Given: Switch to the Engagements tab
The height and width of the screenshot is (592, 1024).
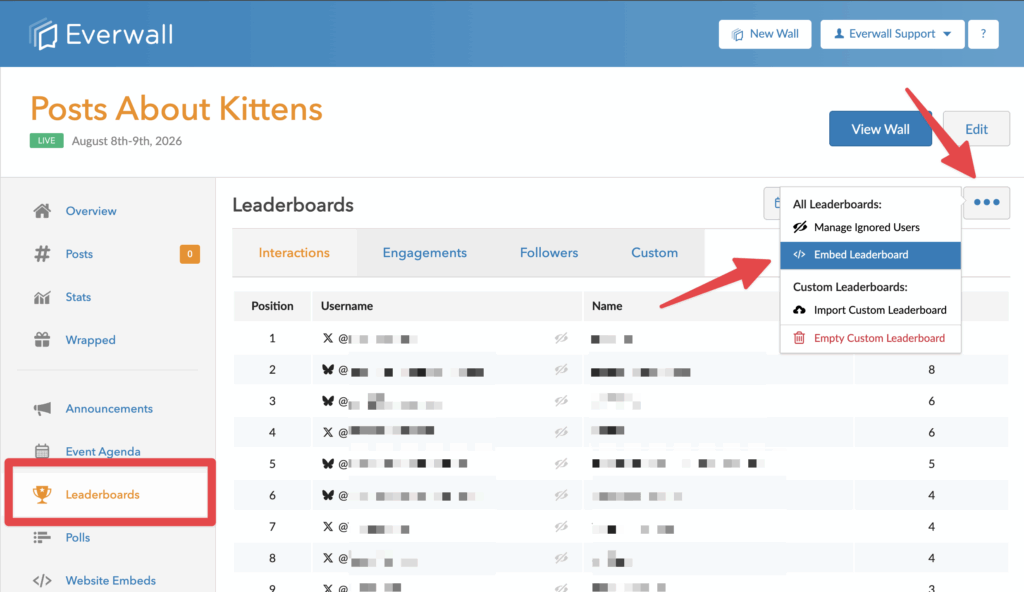Looking at the screenshot, I should click(424, 253).
